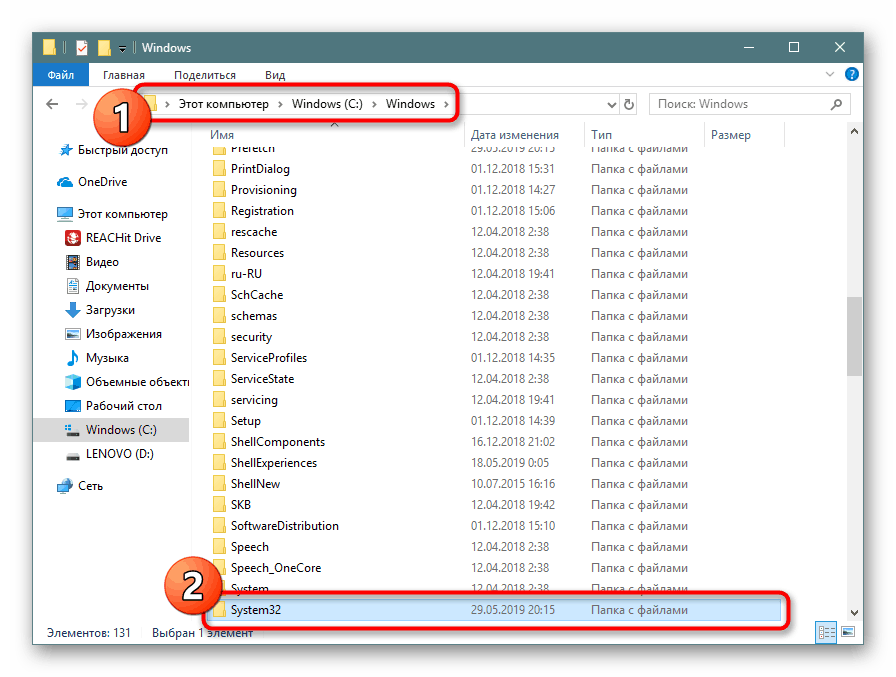Viewport: 896px width, 677px height.
Task: Select the security folder icon
Action: tap(219, 337)
